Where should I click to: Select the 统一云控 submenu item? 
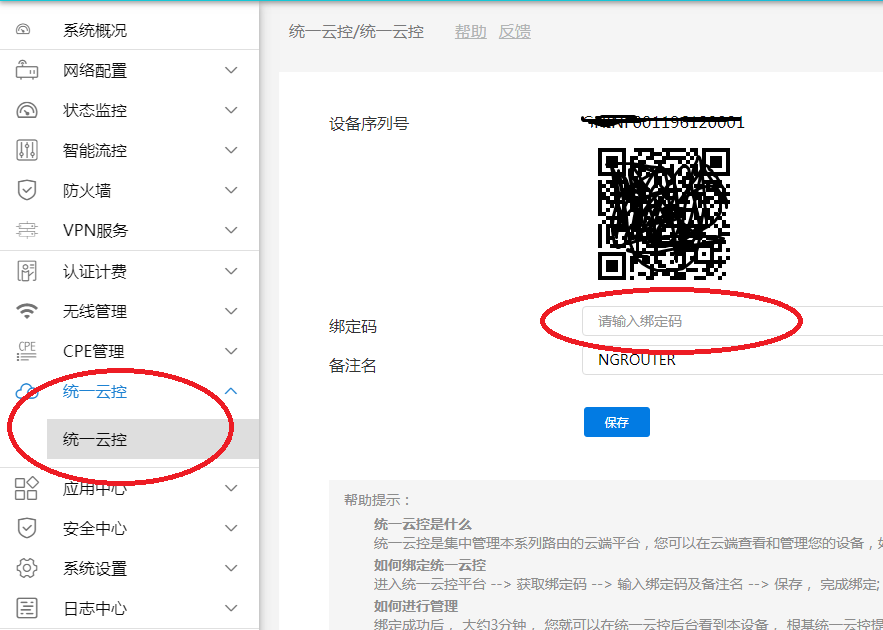click(x=95, y=439)
